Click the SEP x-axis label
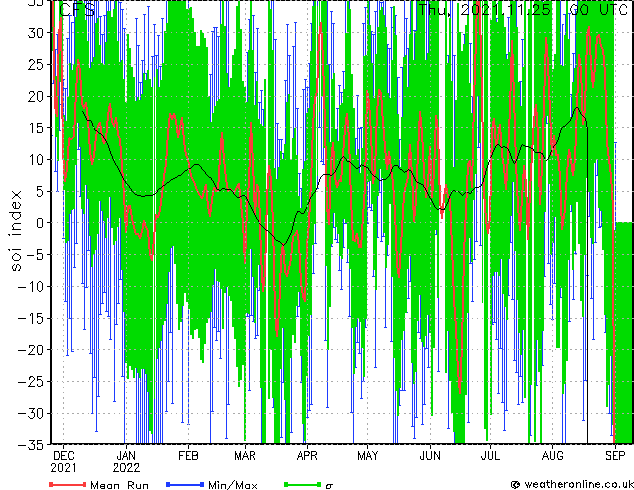 [x=615, y=456]
